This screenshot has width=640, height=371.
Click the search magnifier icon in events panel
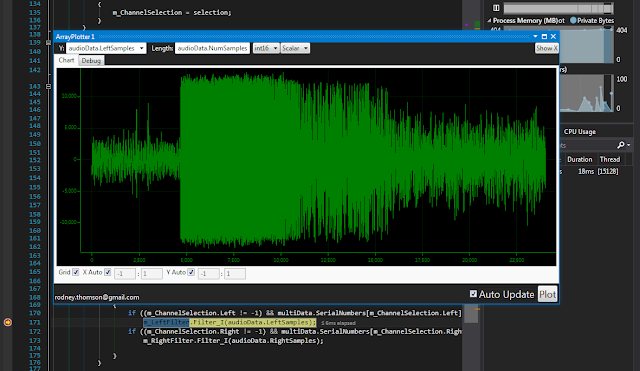point(620,145)
